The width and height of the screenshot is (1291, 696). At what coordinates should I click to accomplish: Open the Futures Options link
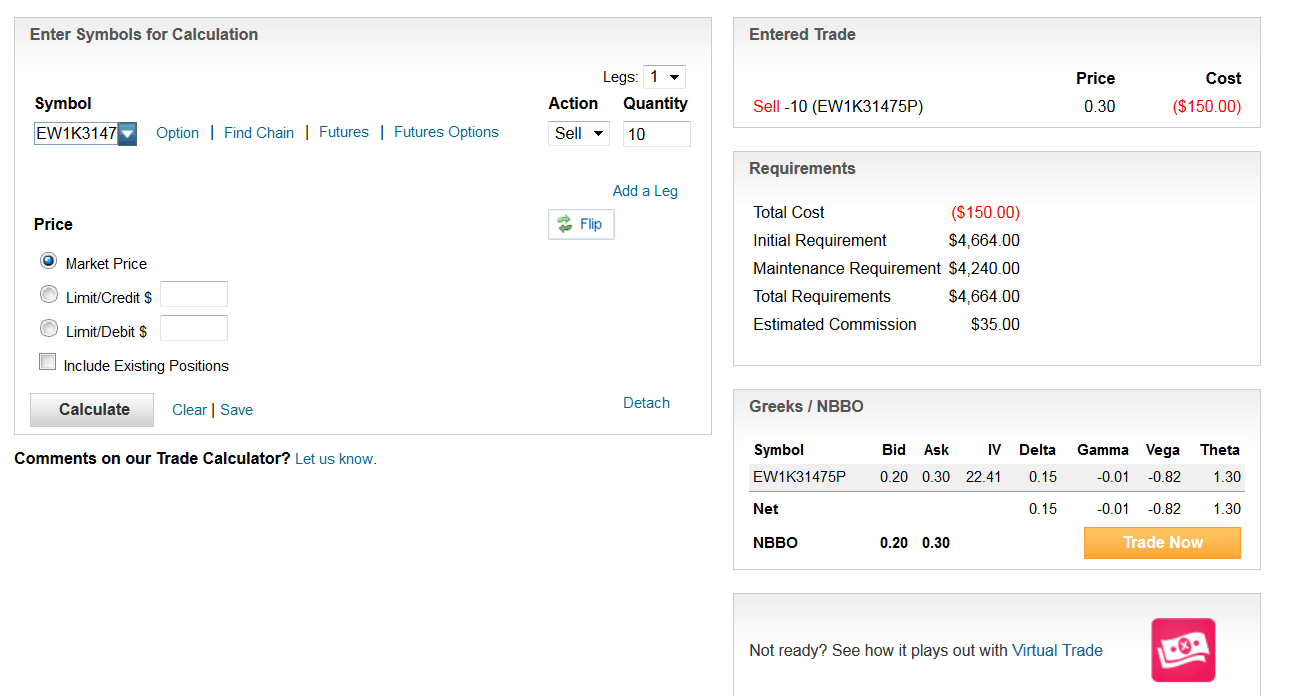[x=446, y=132]
